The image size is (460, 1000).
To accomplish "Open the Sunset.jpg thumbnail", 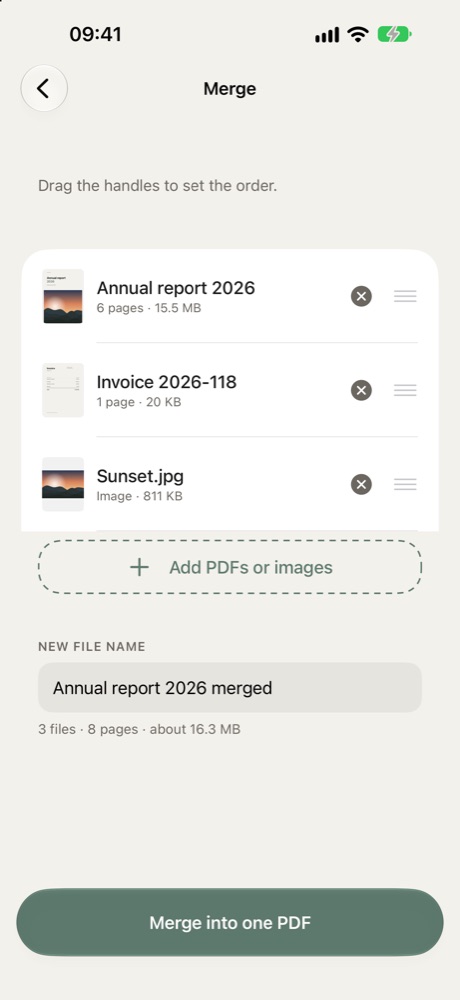I will pyautogui.click(x=63, y=484).
